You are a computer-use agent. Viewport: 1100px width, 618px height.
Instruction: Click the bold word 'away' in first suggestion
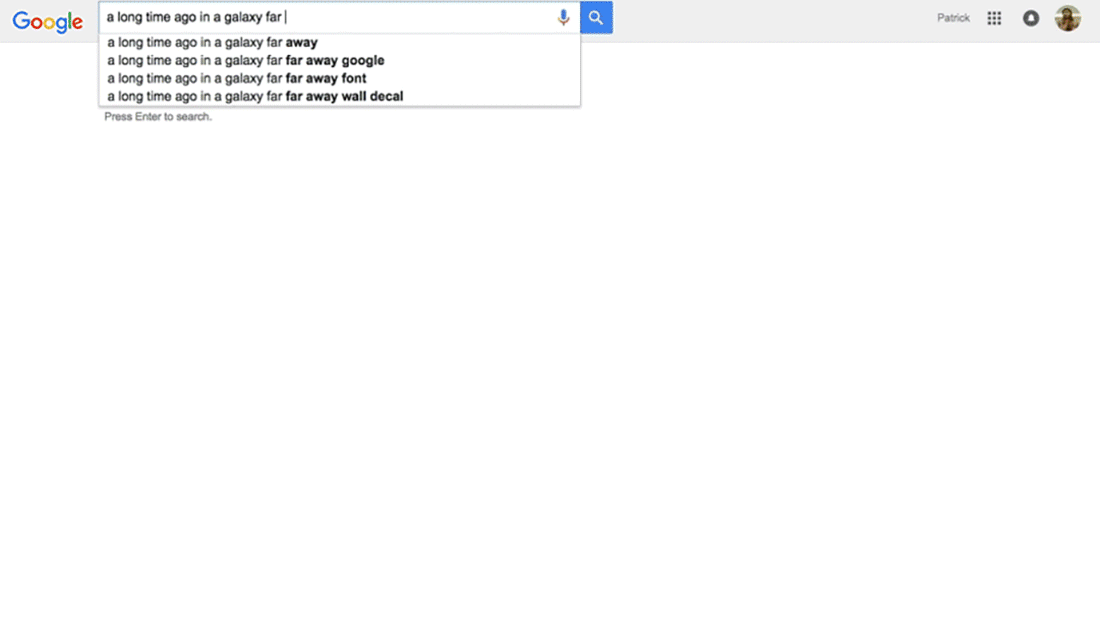click(302, 43)
